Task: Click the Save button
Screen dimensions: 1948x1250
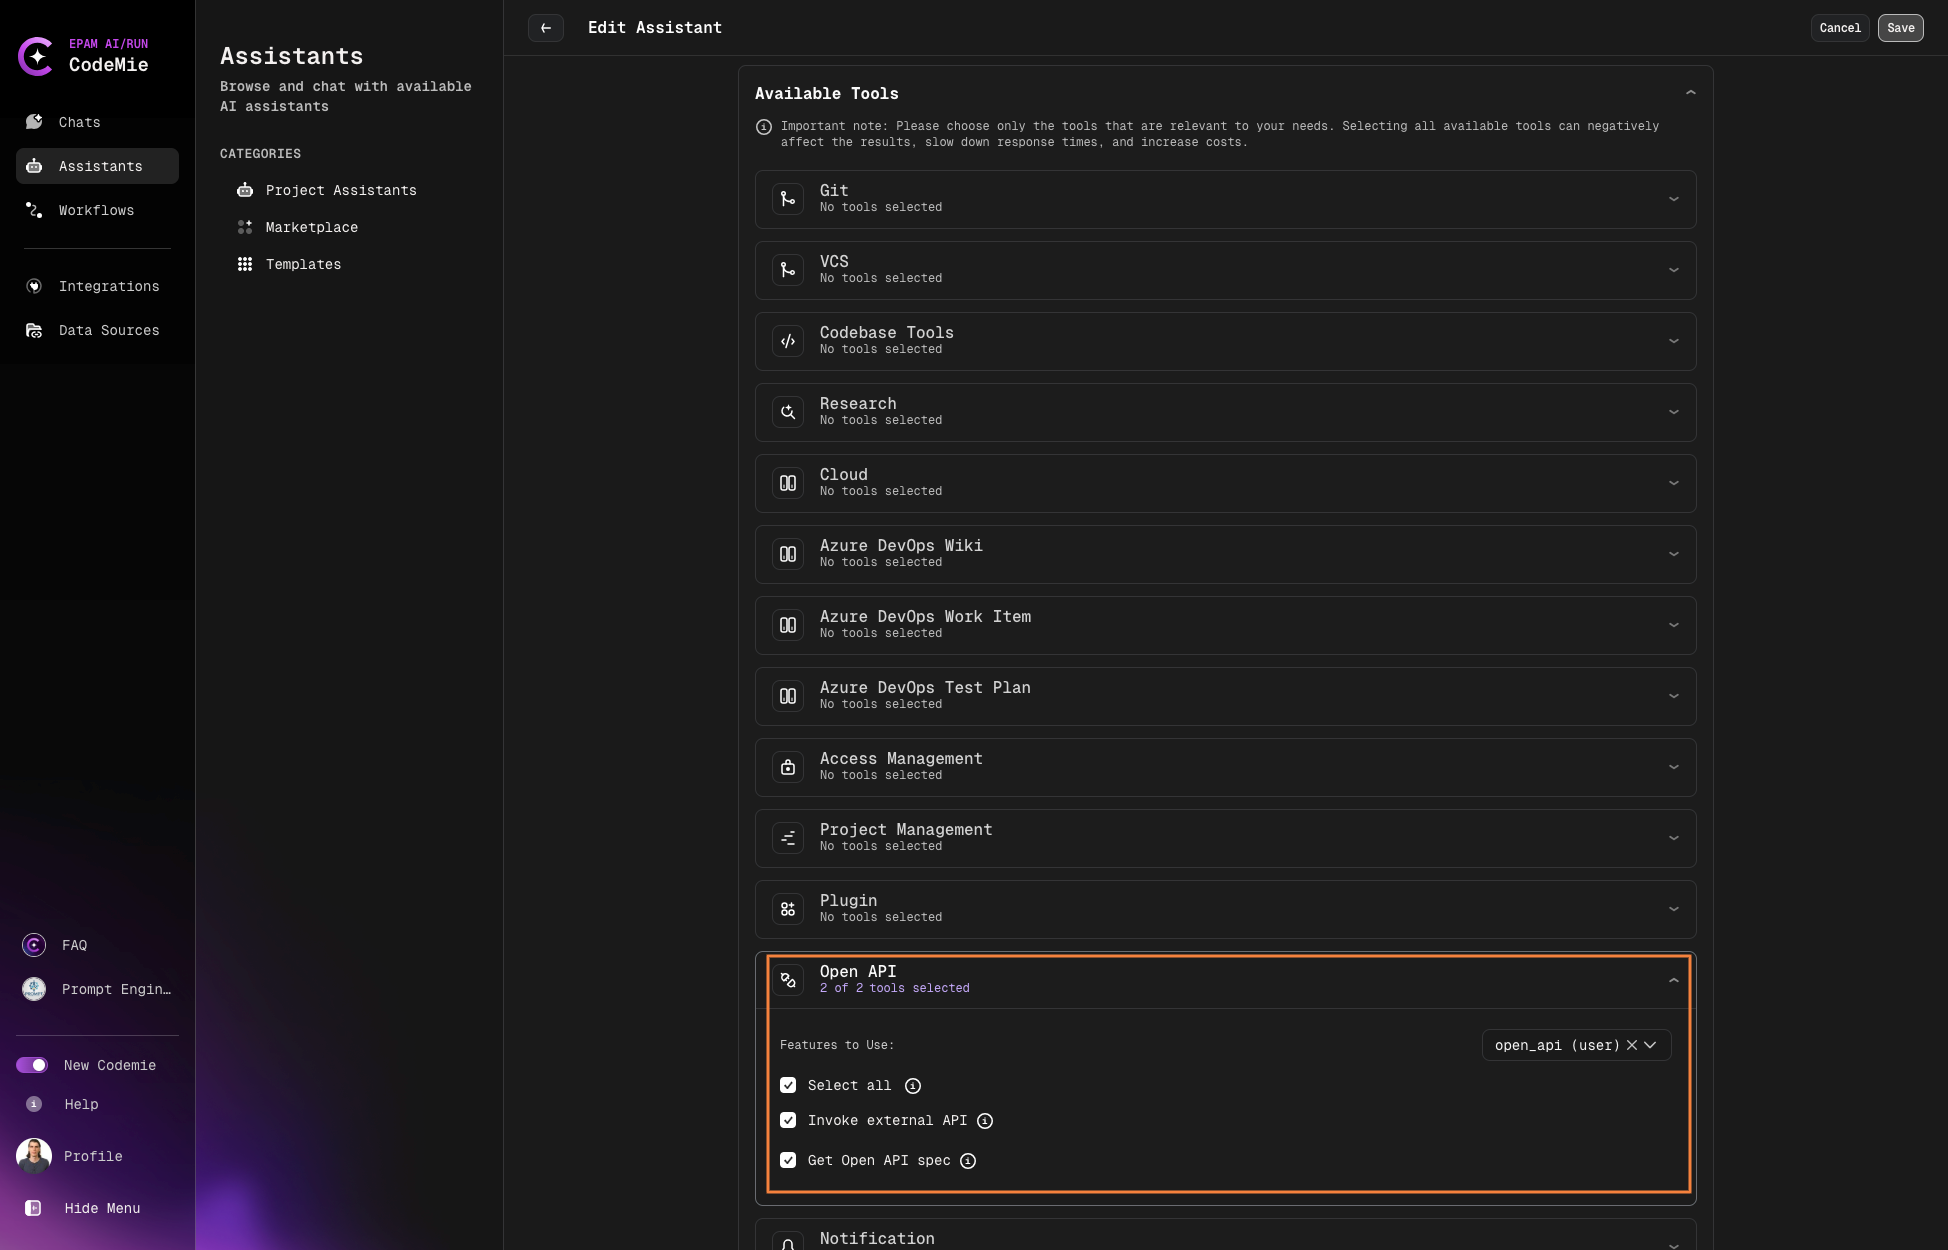Action: click(1900, 28)
